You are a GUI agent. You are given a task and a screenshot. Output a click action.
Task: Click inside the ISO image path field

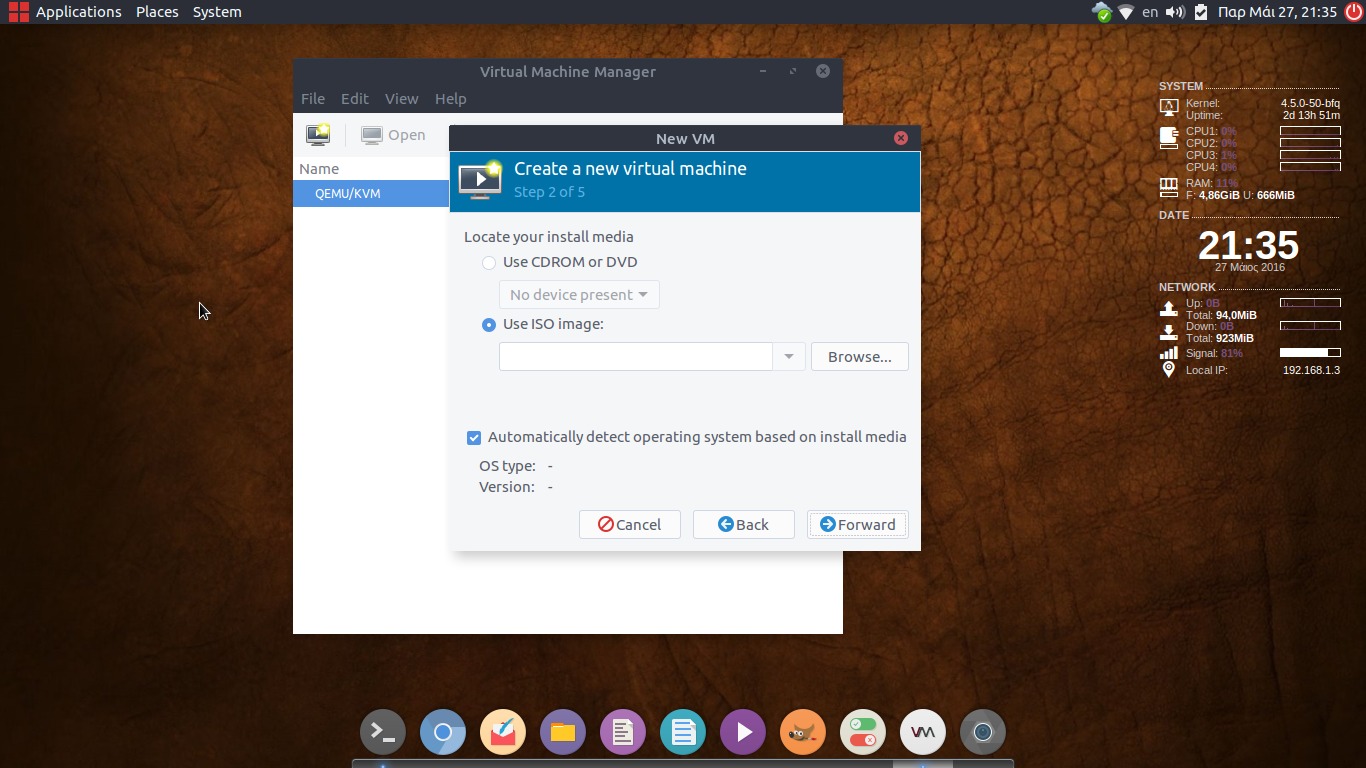click(x=635, y=357)
